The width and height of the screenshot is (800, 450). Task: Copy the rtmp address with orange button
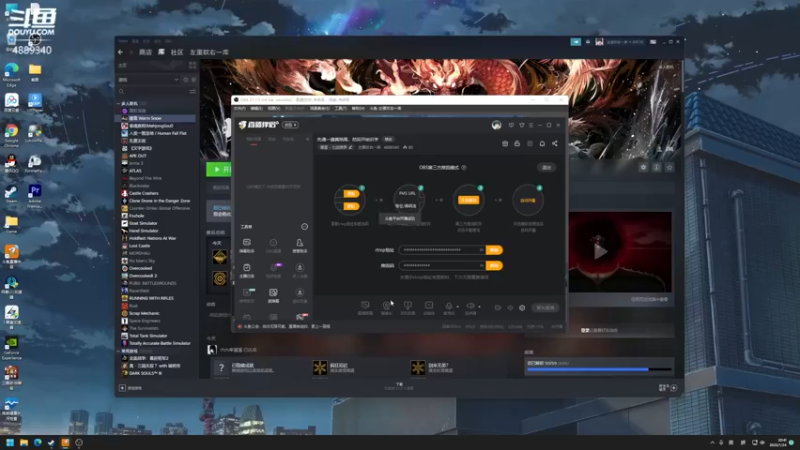pos(494,250)
